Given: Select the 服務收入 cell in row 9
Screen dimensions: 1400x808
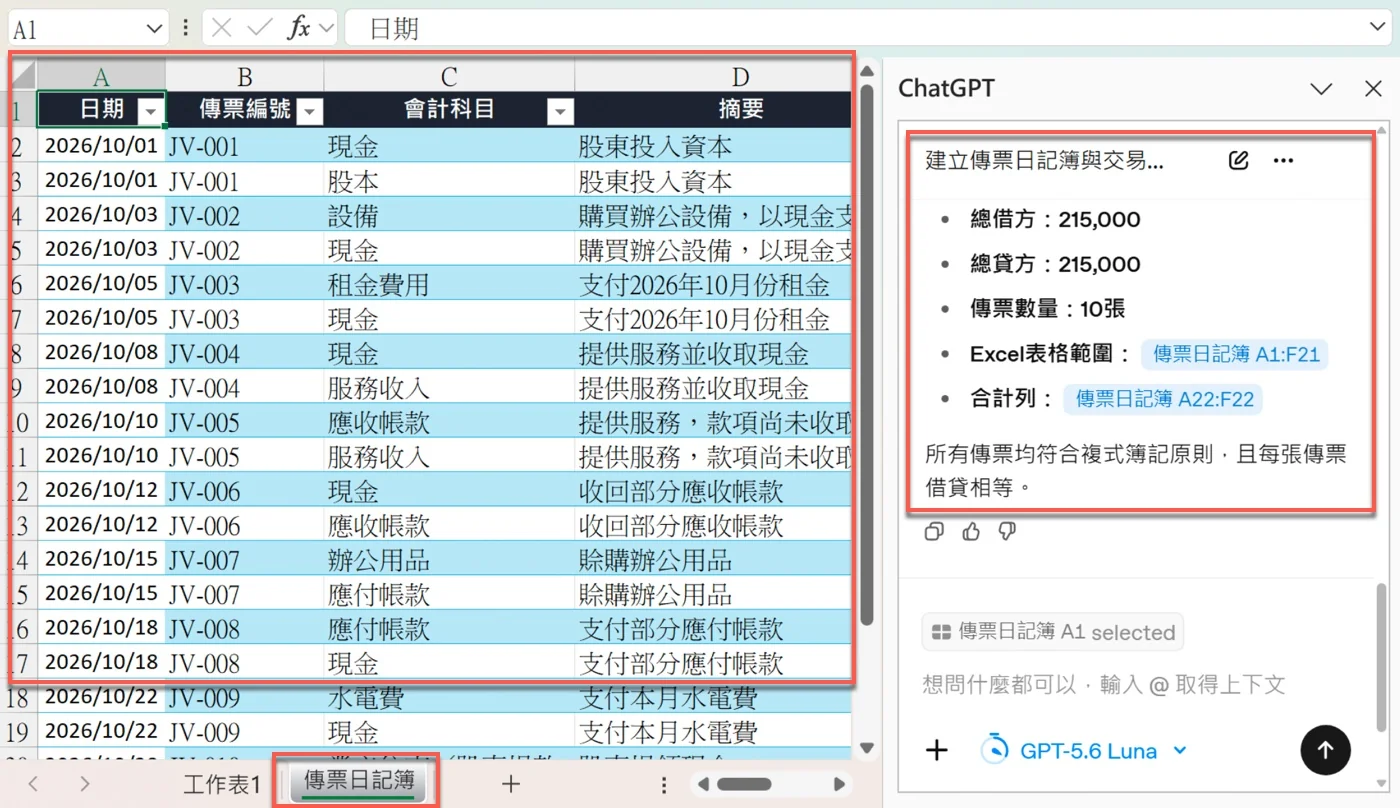Looking at the screenshot, I should [449, 387].
